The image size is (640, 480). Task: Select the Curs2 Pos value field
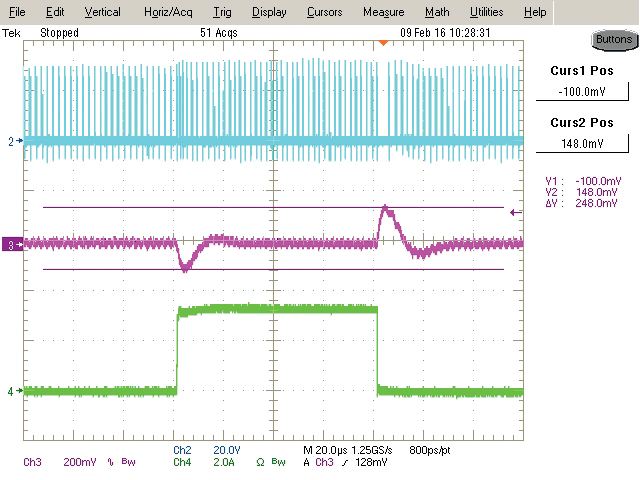[581, 143]
